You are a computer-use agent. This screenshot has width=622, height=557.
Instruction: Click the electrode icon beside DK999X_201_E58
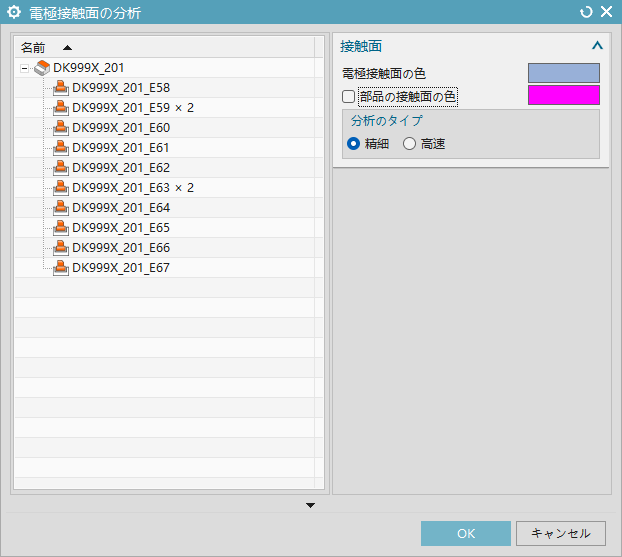[61, 88]
